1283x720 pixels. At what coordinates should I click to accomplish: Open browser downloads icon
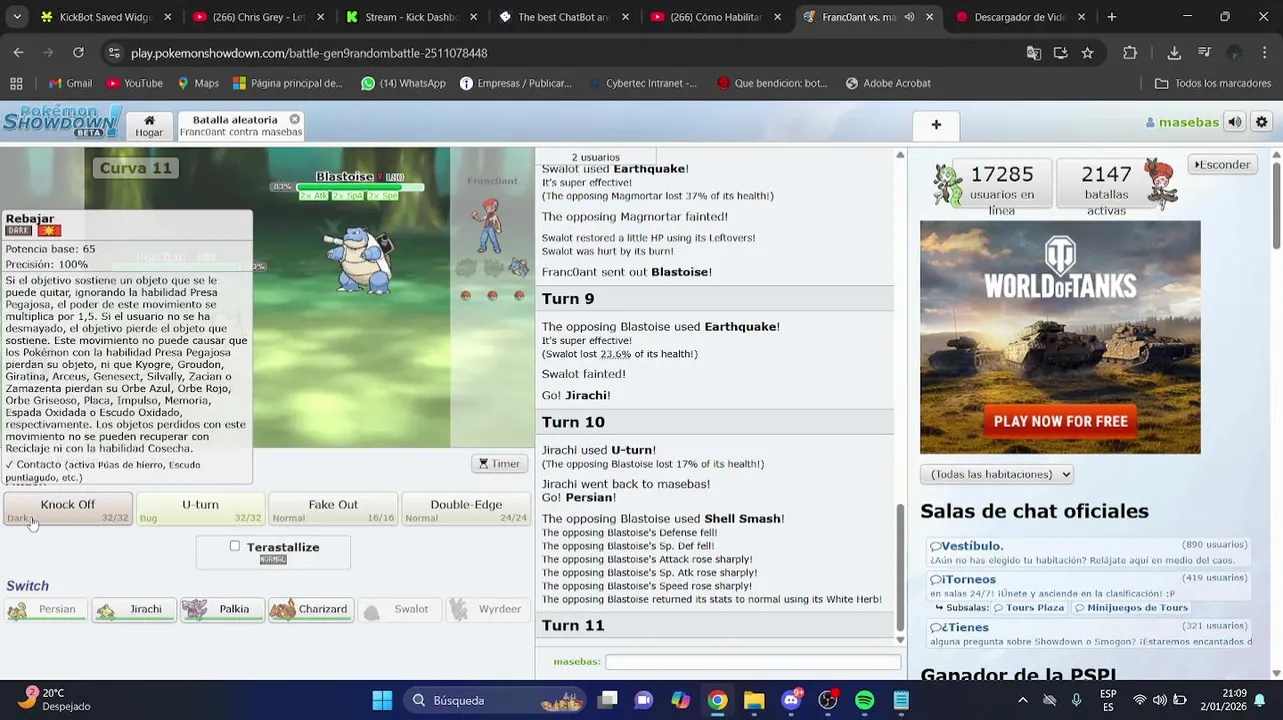[1174, 53]
